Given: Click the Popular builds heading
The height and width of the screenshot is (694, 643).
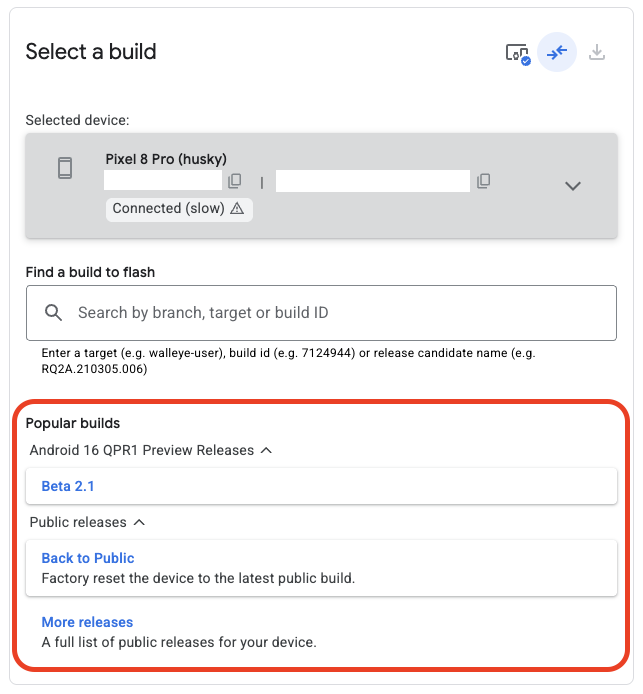Looking at the screenshot, I should click(73, 423).
